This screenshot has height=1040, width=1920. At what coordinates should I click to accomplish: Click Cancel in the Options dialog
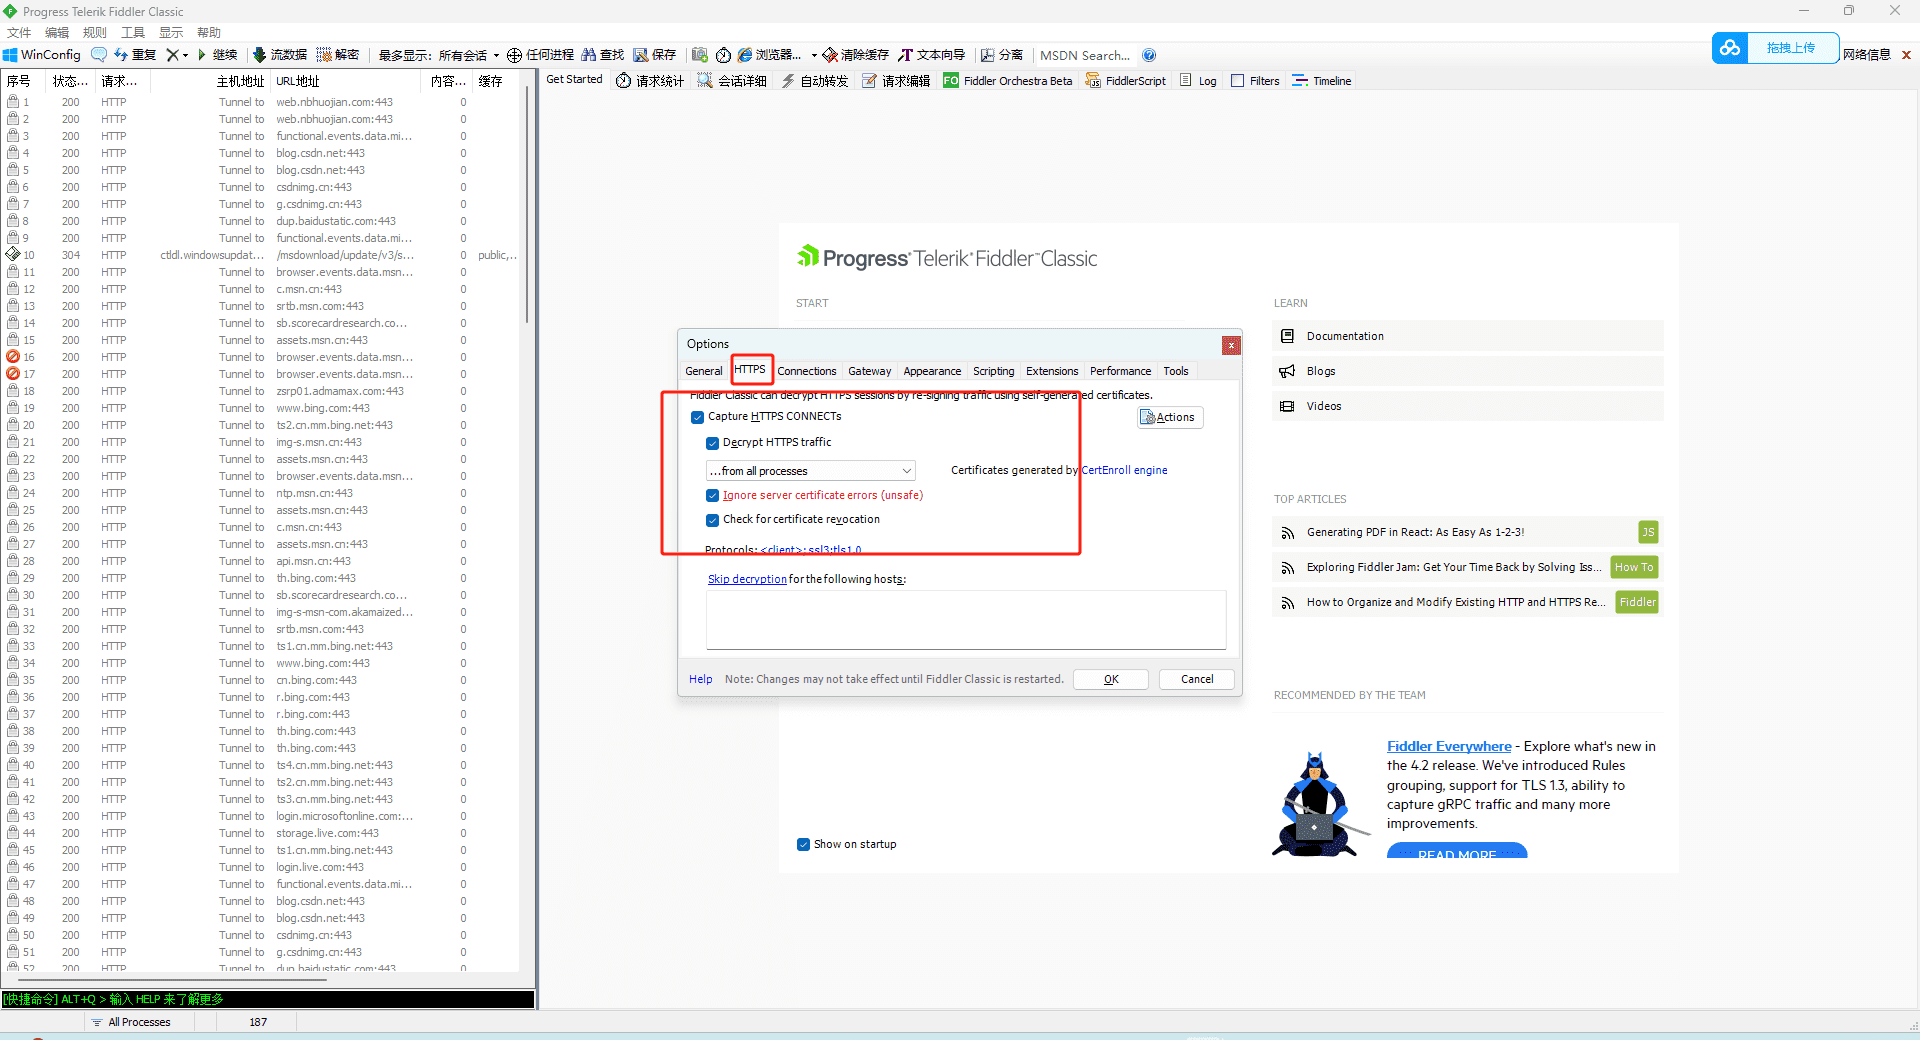tap(1197, 679)
